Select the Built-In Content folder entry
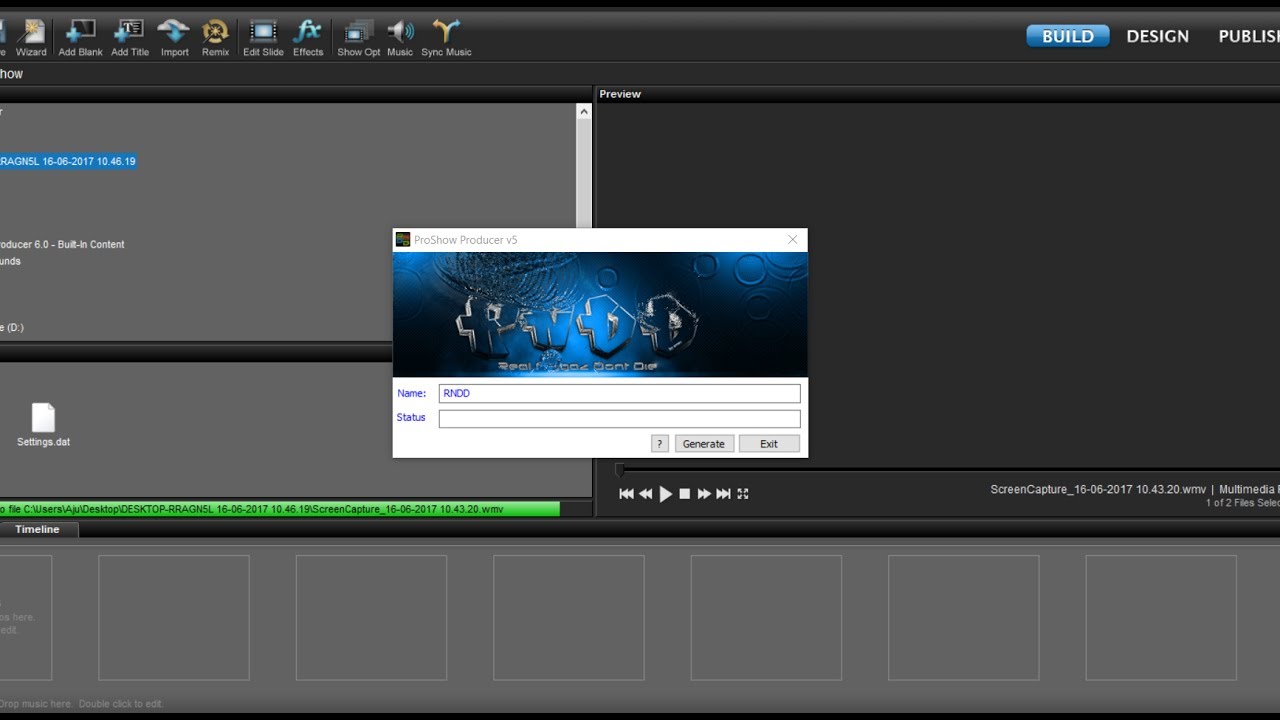The image size is (1280, 720). point(62,244)
